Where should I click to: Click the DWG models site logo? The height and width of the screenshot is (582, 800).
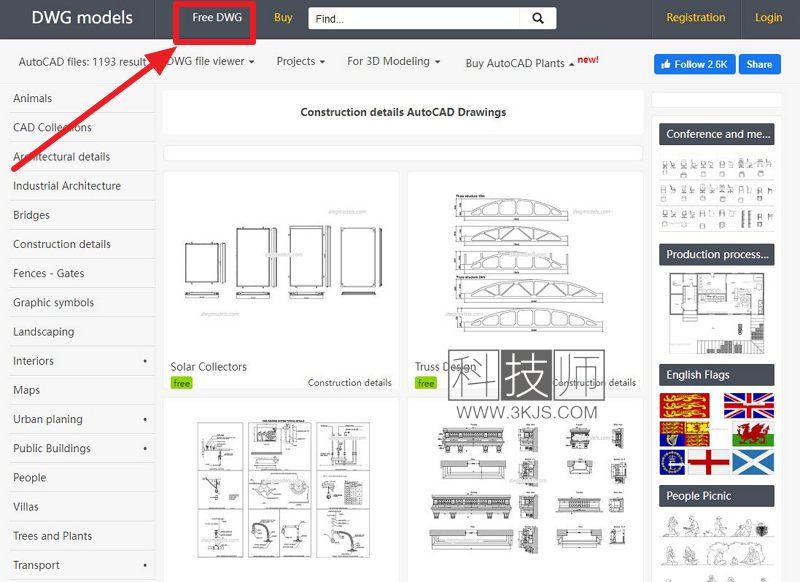(82, 17)
